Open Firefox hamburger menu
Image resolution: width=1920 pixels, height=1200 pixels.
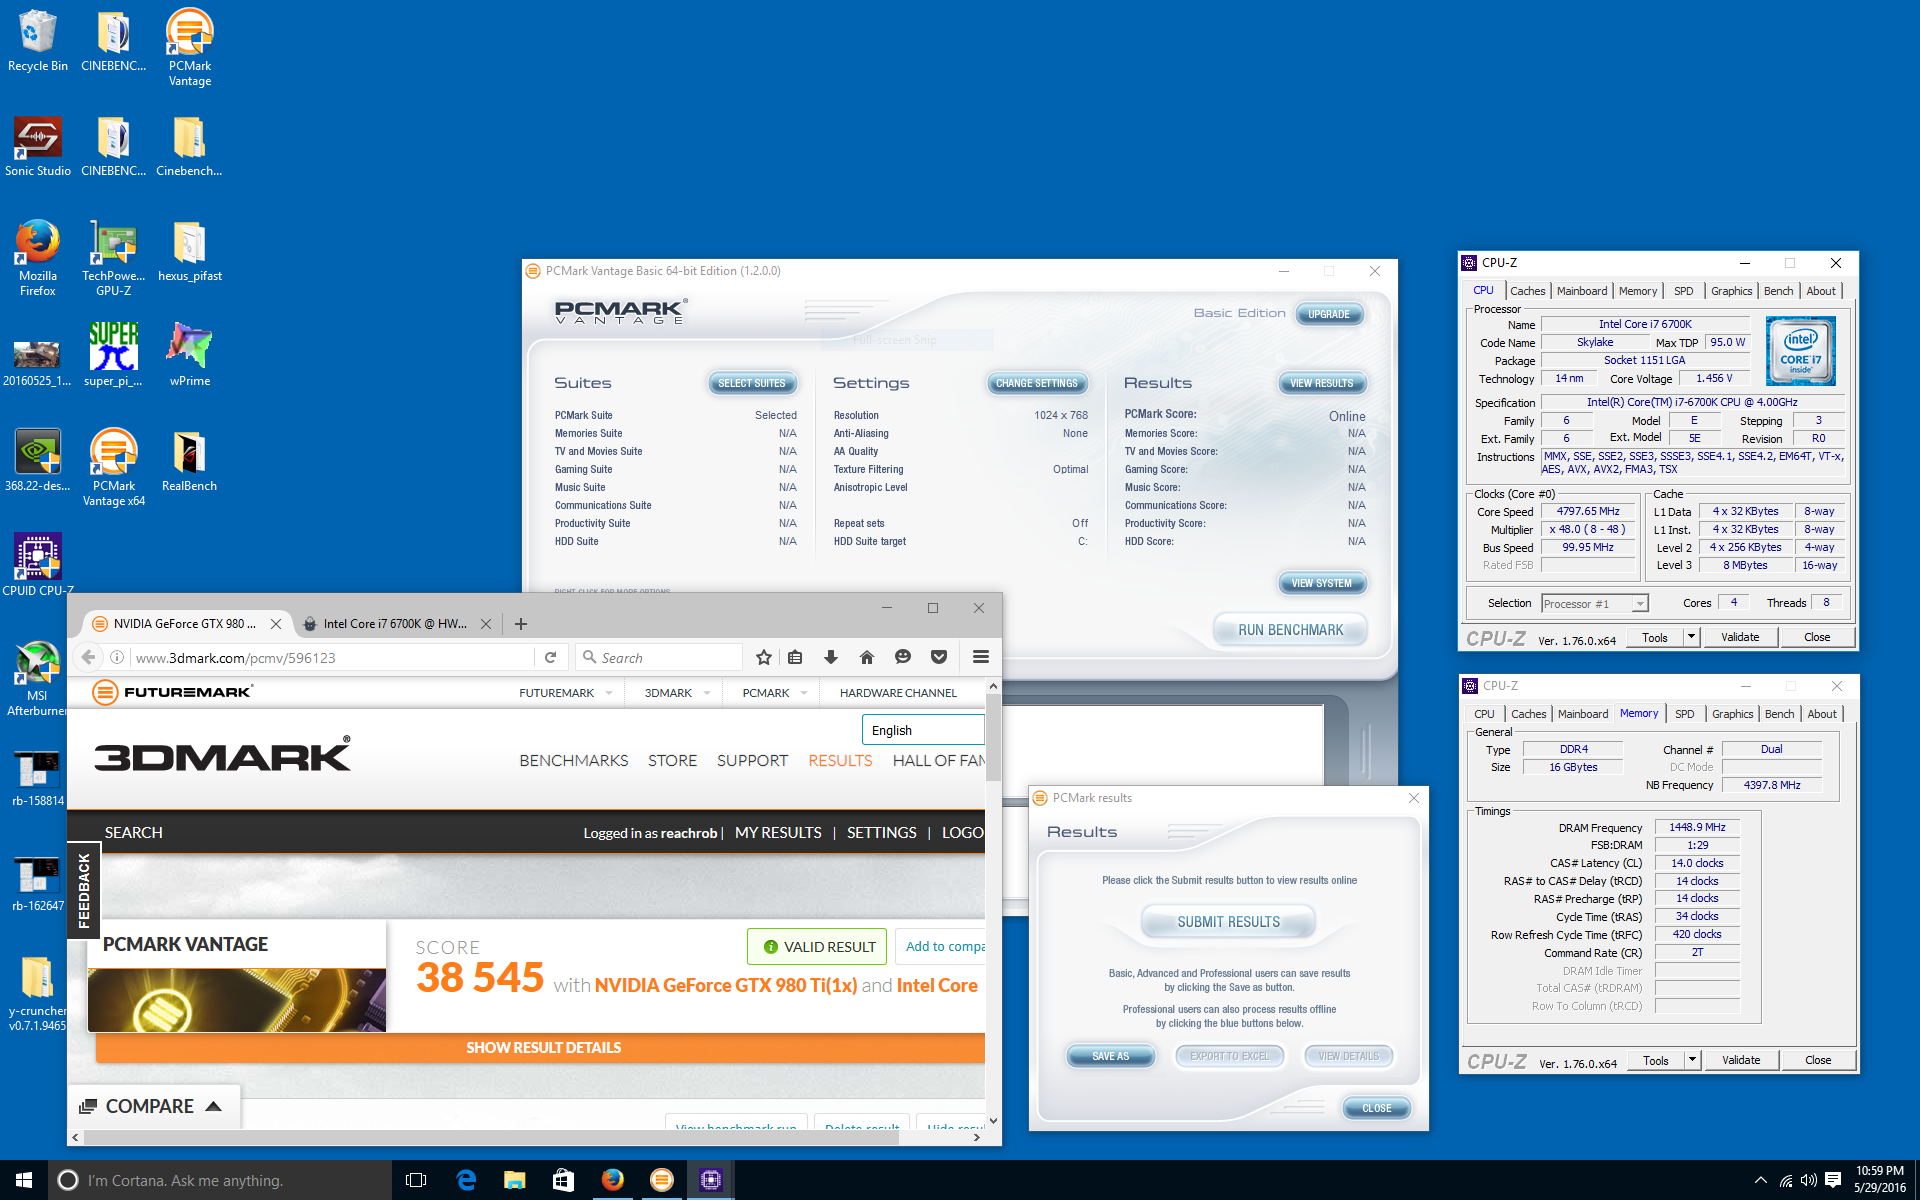click(x=980, y=657)
